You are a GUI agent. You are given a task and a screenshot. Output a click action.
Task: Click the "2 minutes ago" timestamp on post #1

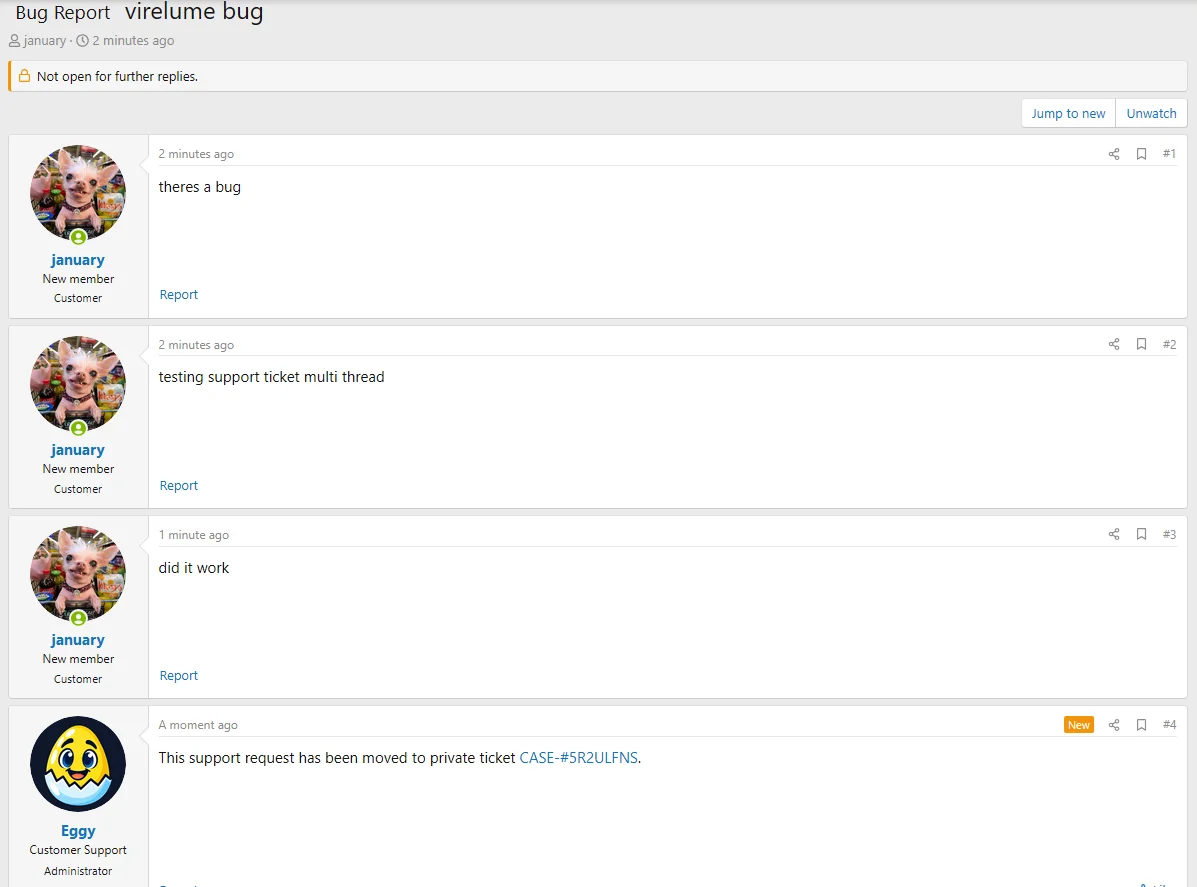tap(196, 154)
